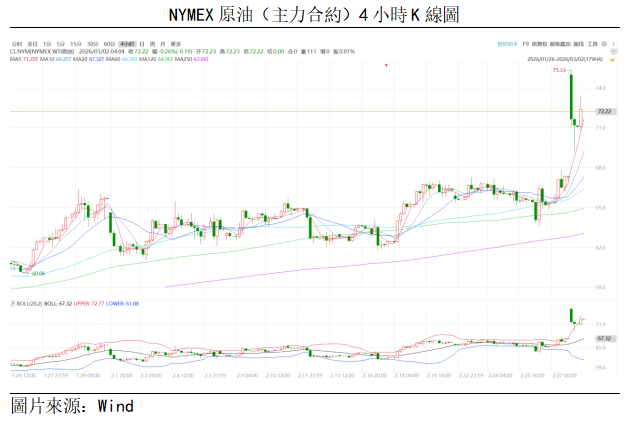Choose the 15分 period tab
The image size is (631, 422).
(x=76, y=45)
